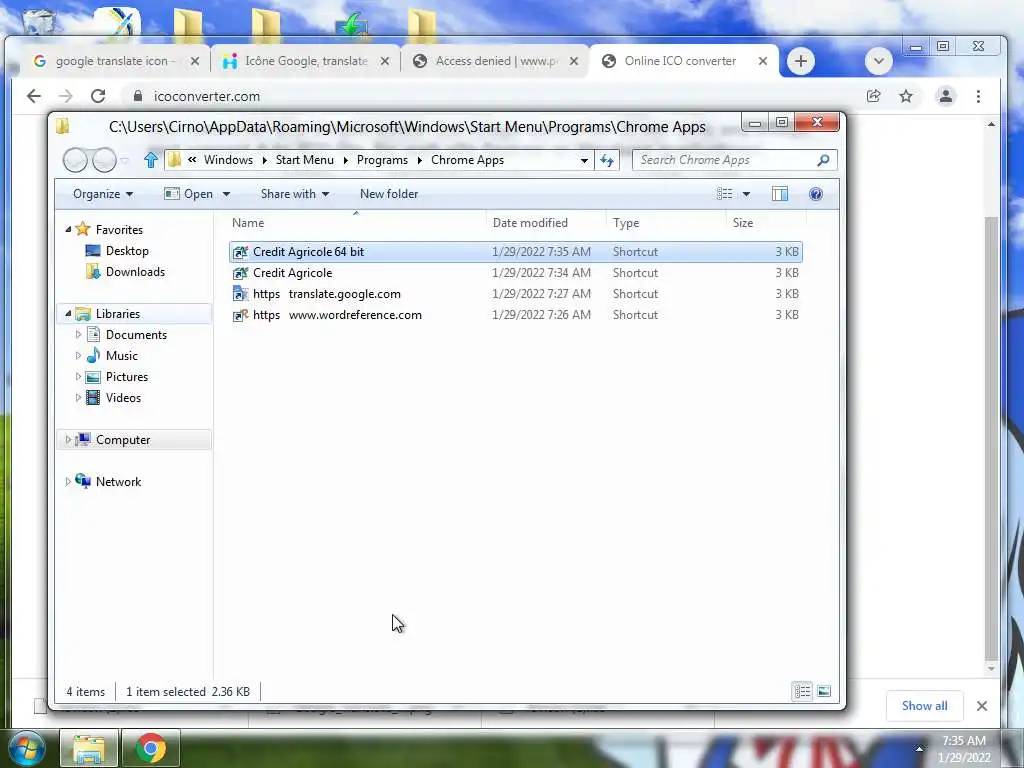
Task: Open the Explorer Help icon
Action: coord(816,194)
